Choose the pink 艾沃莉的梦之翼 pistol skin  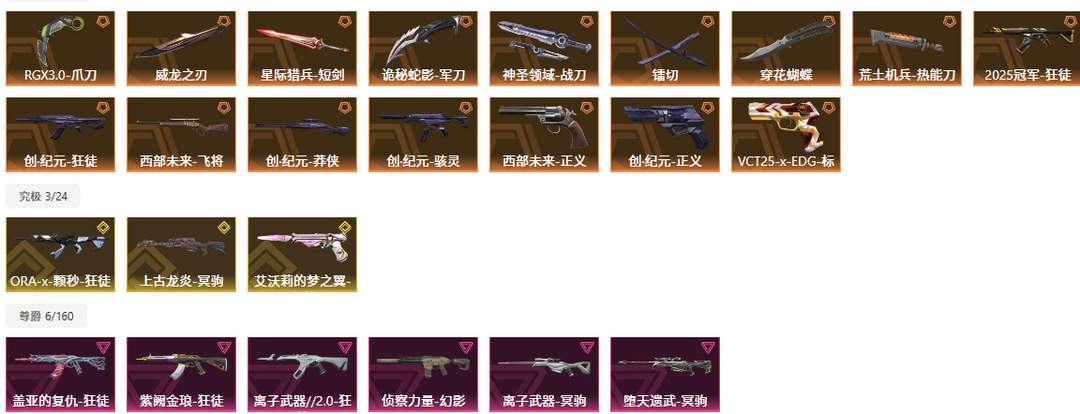(302, 255)
